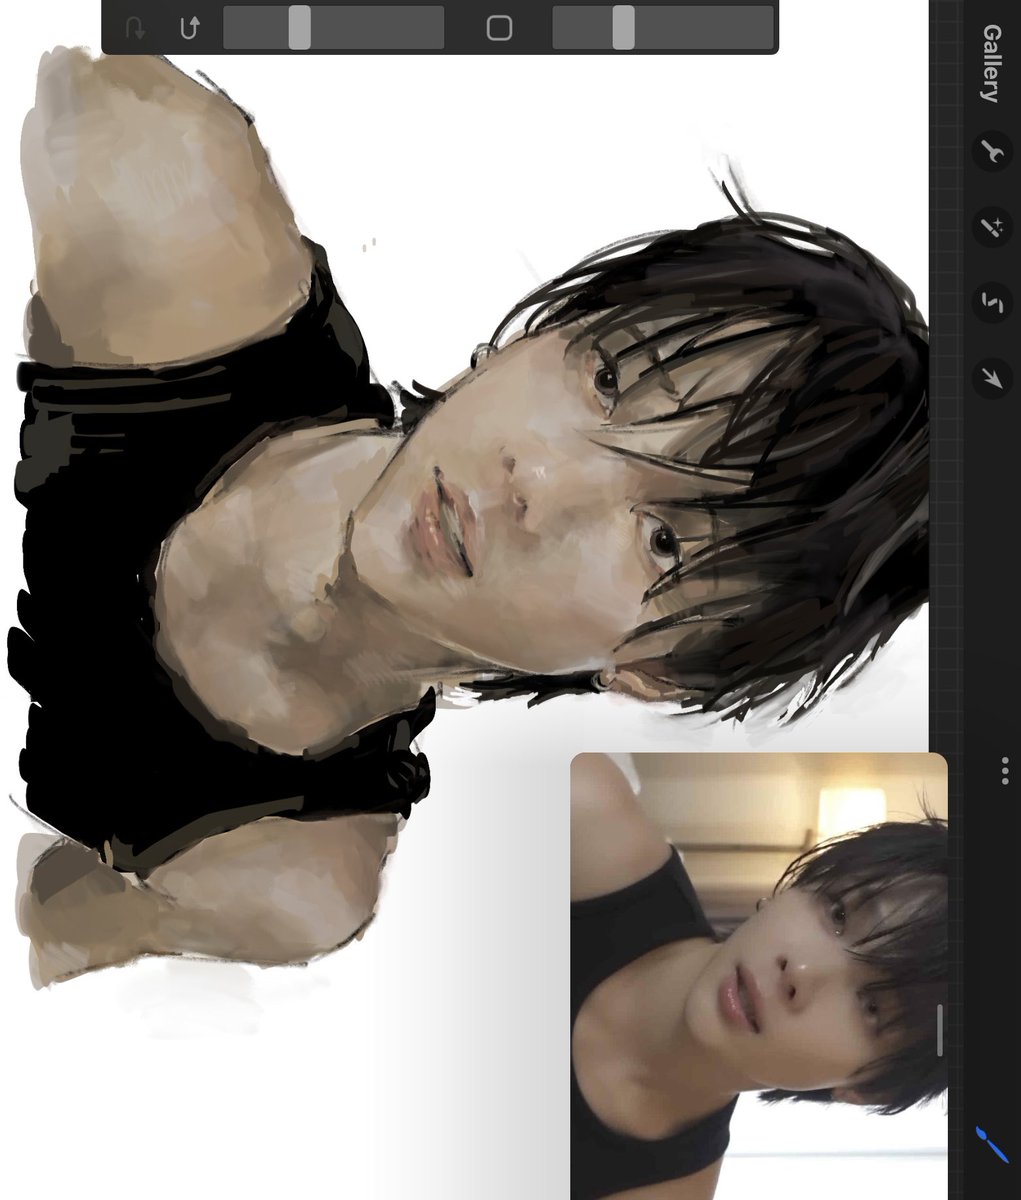Screen dimensions: 1021x1200
Task: Activate the Transform arrow tool
Action: [991, 377]
